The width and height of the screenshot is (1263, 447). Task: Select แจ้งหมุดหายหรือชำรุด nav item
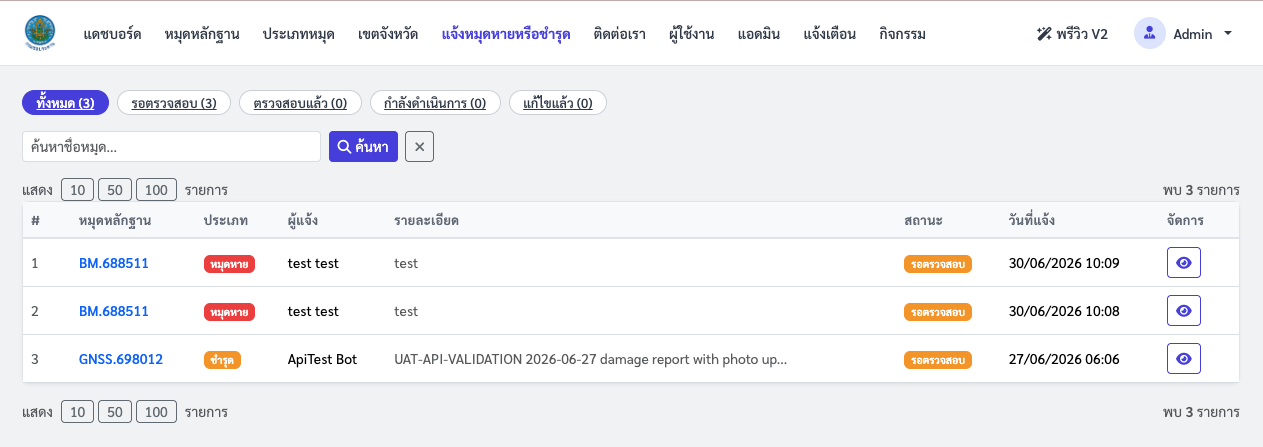(x=506, y=34)
